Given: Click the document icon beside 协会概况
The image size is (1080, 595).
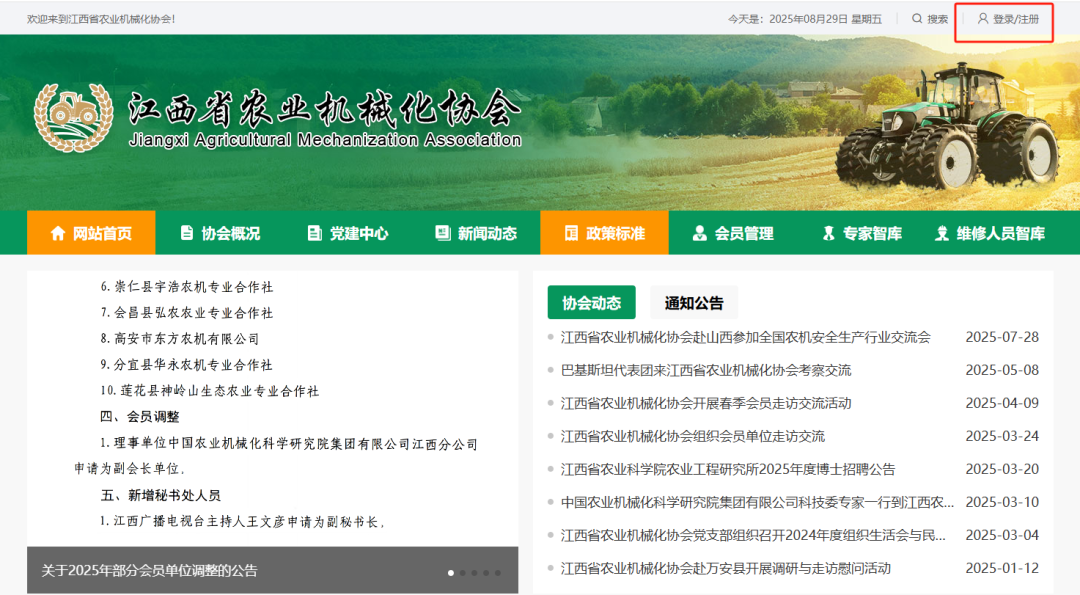Looking at the screenshot, I should (186, 233).
